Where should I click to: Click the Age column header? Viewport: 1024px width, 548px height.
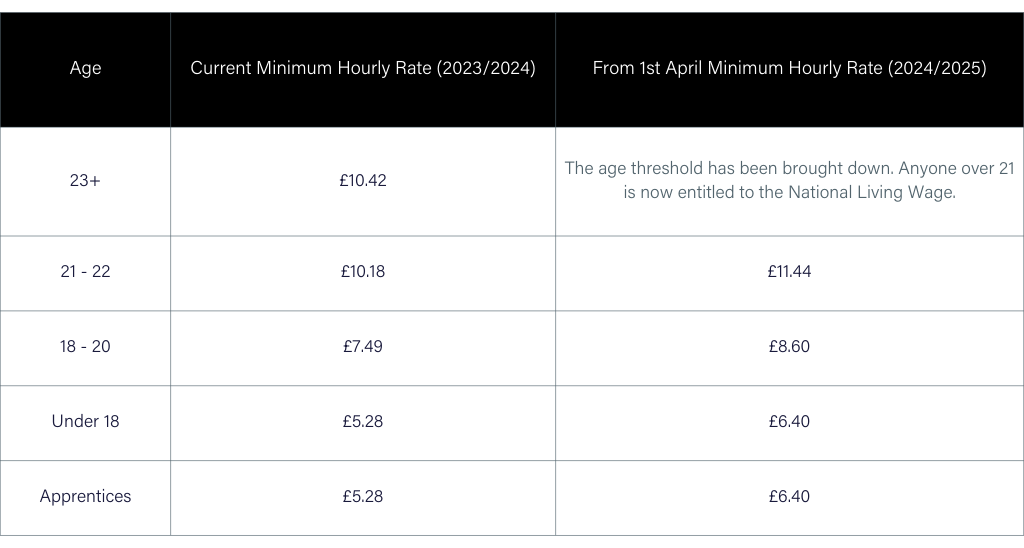pos(85,69)
